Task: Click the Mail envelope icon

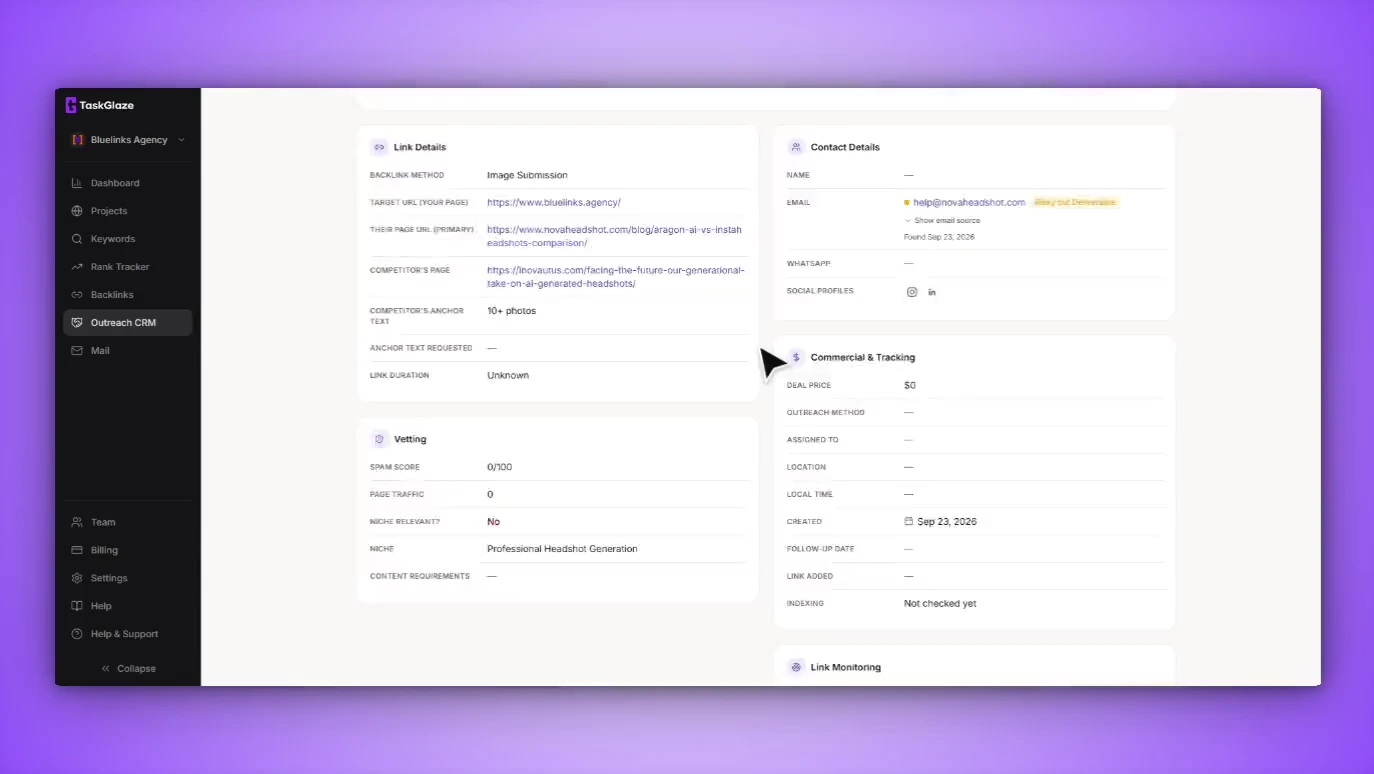Action: point(77,351)
